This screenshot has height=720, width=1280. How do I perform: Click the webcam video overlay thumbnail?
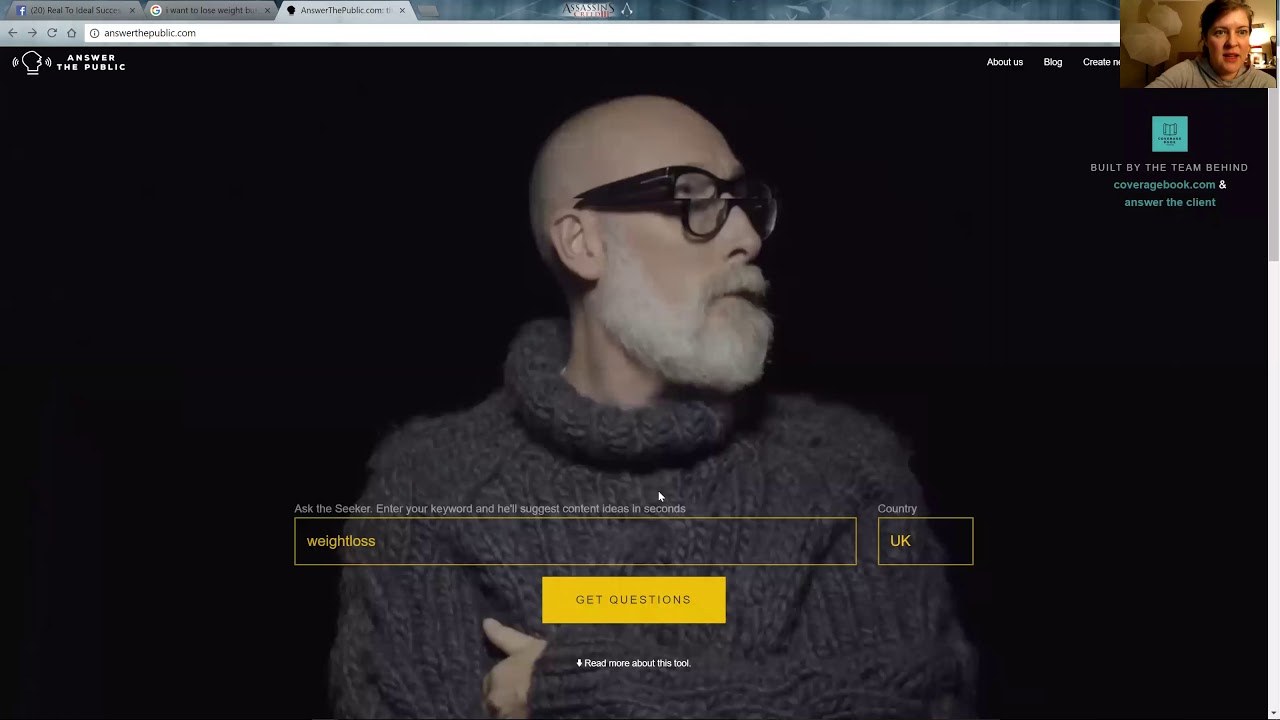(1199, 44)
